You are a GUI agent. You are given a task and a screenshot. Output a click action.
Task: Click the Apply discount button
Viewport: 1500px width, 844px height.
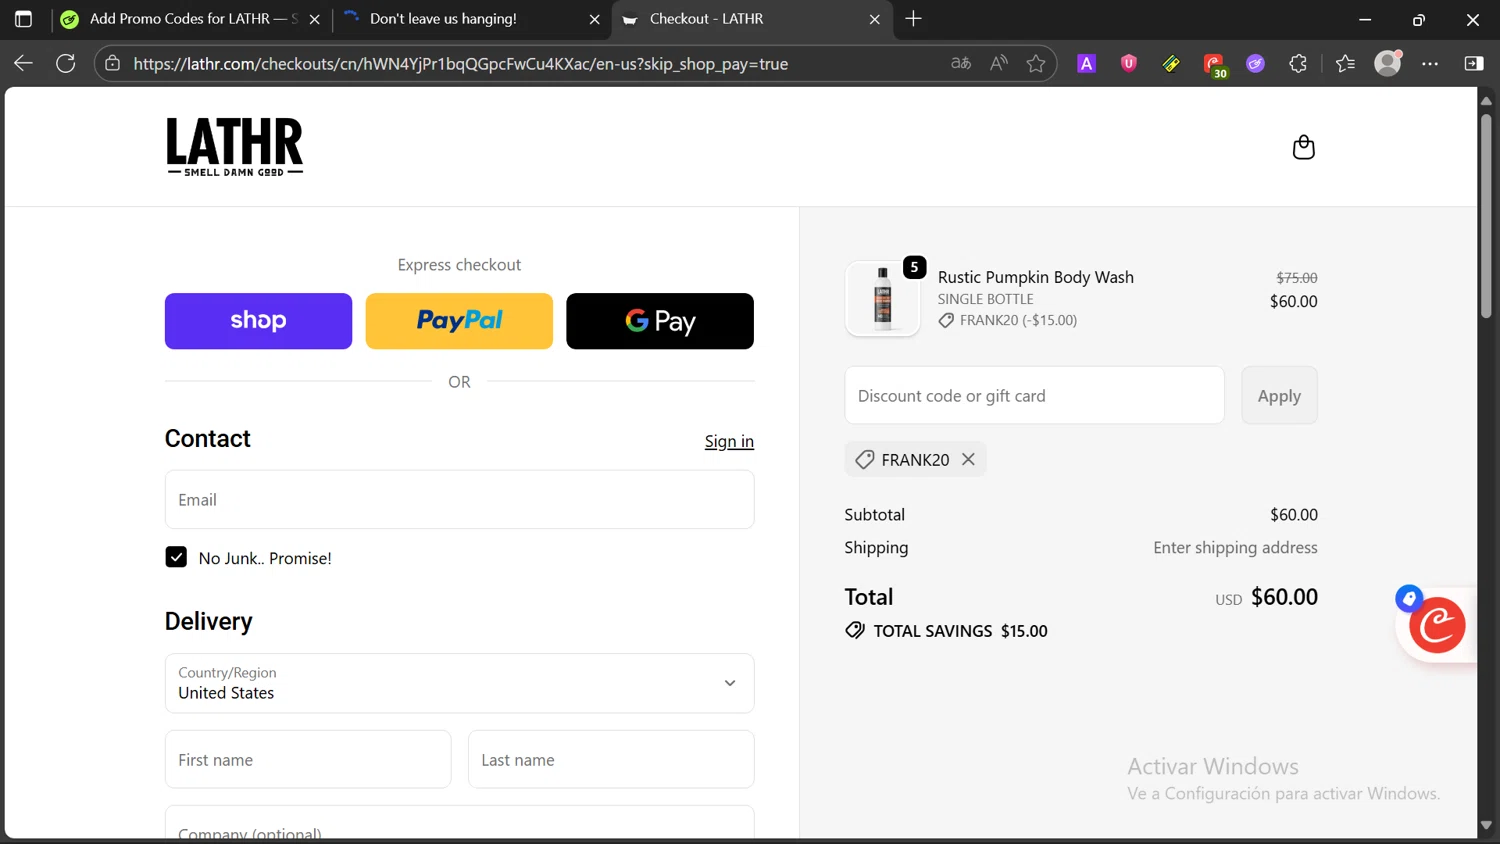point(1279,396)
